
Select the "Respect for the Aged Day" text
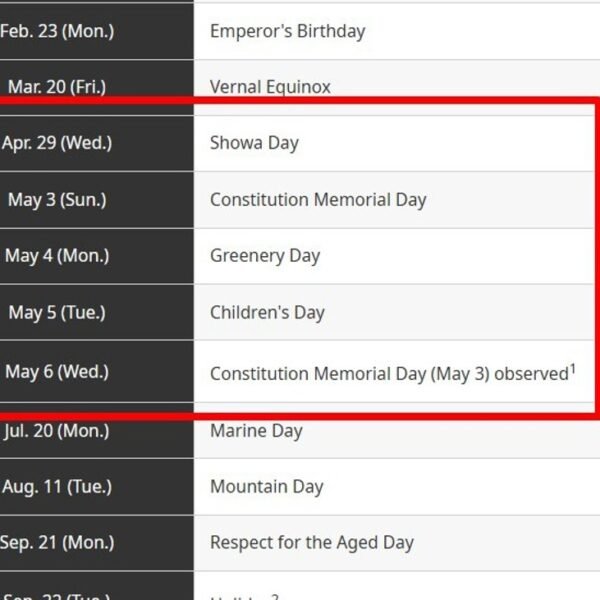point(312,543)
